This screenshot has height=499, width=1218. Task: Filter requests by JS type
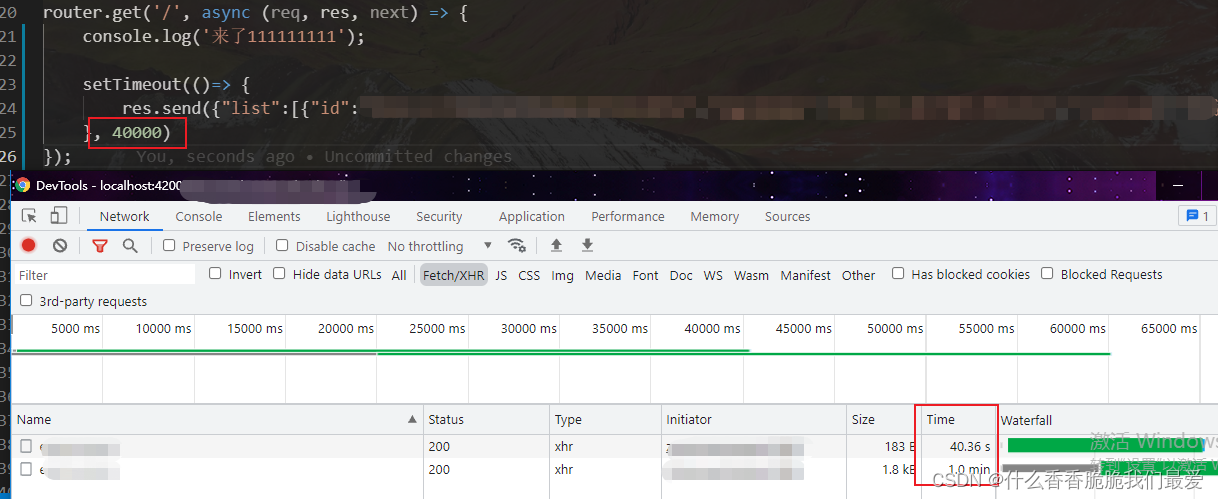pos(501,275)
